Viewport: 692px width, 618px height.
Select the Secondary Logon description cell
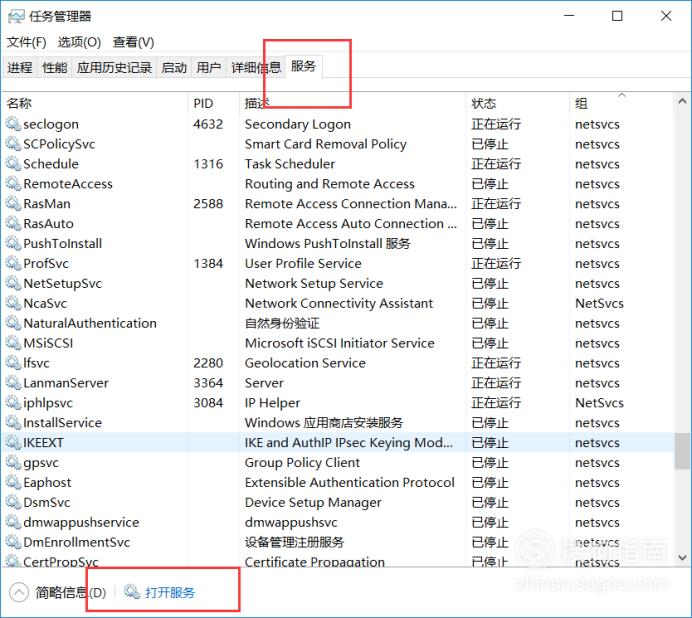[298, 124]
